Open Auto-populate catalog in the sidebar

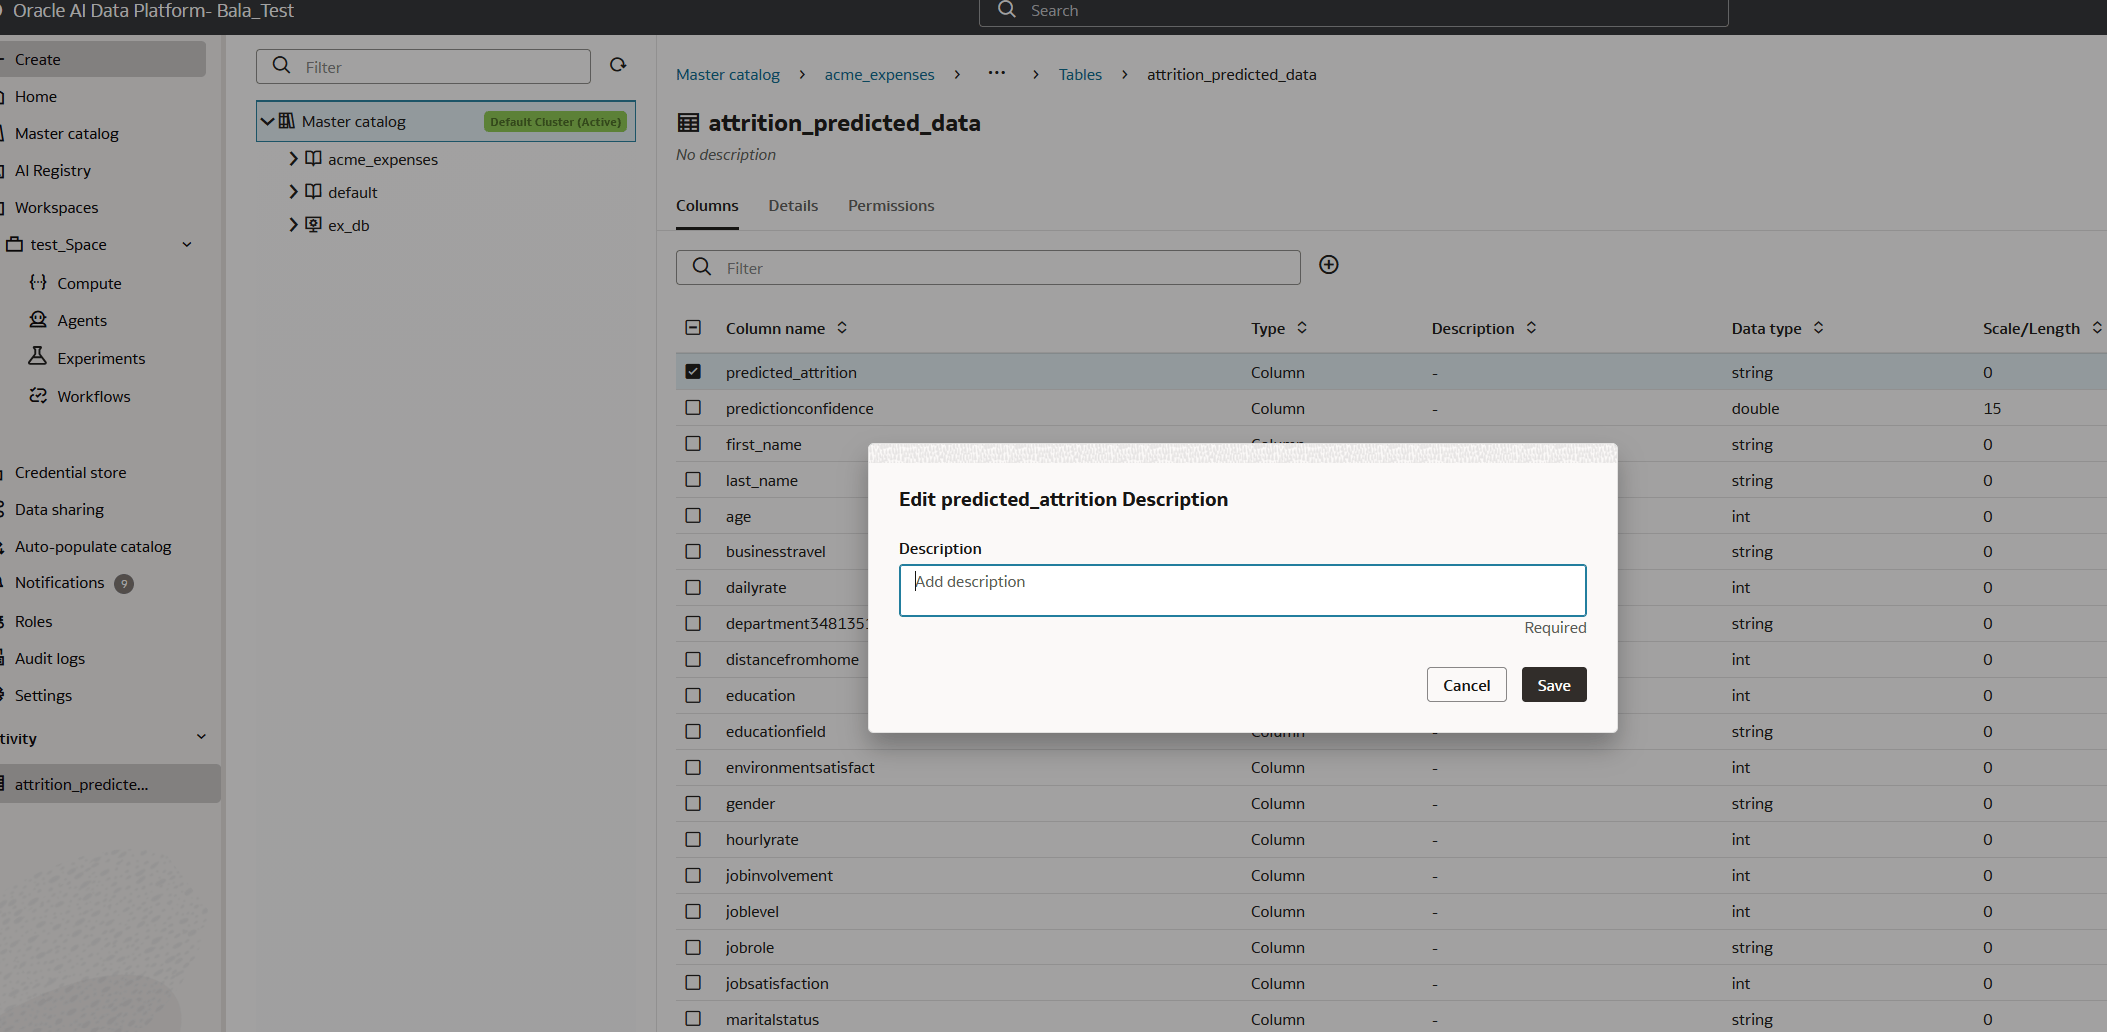pos(93,547)
